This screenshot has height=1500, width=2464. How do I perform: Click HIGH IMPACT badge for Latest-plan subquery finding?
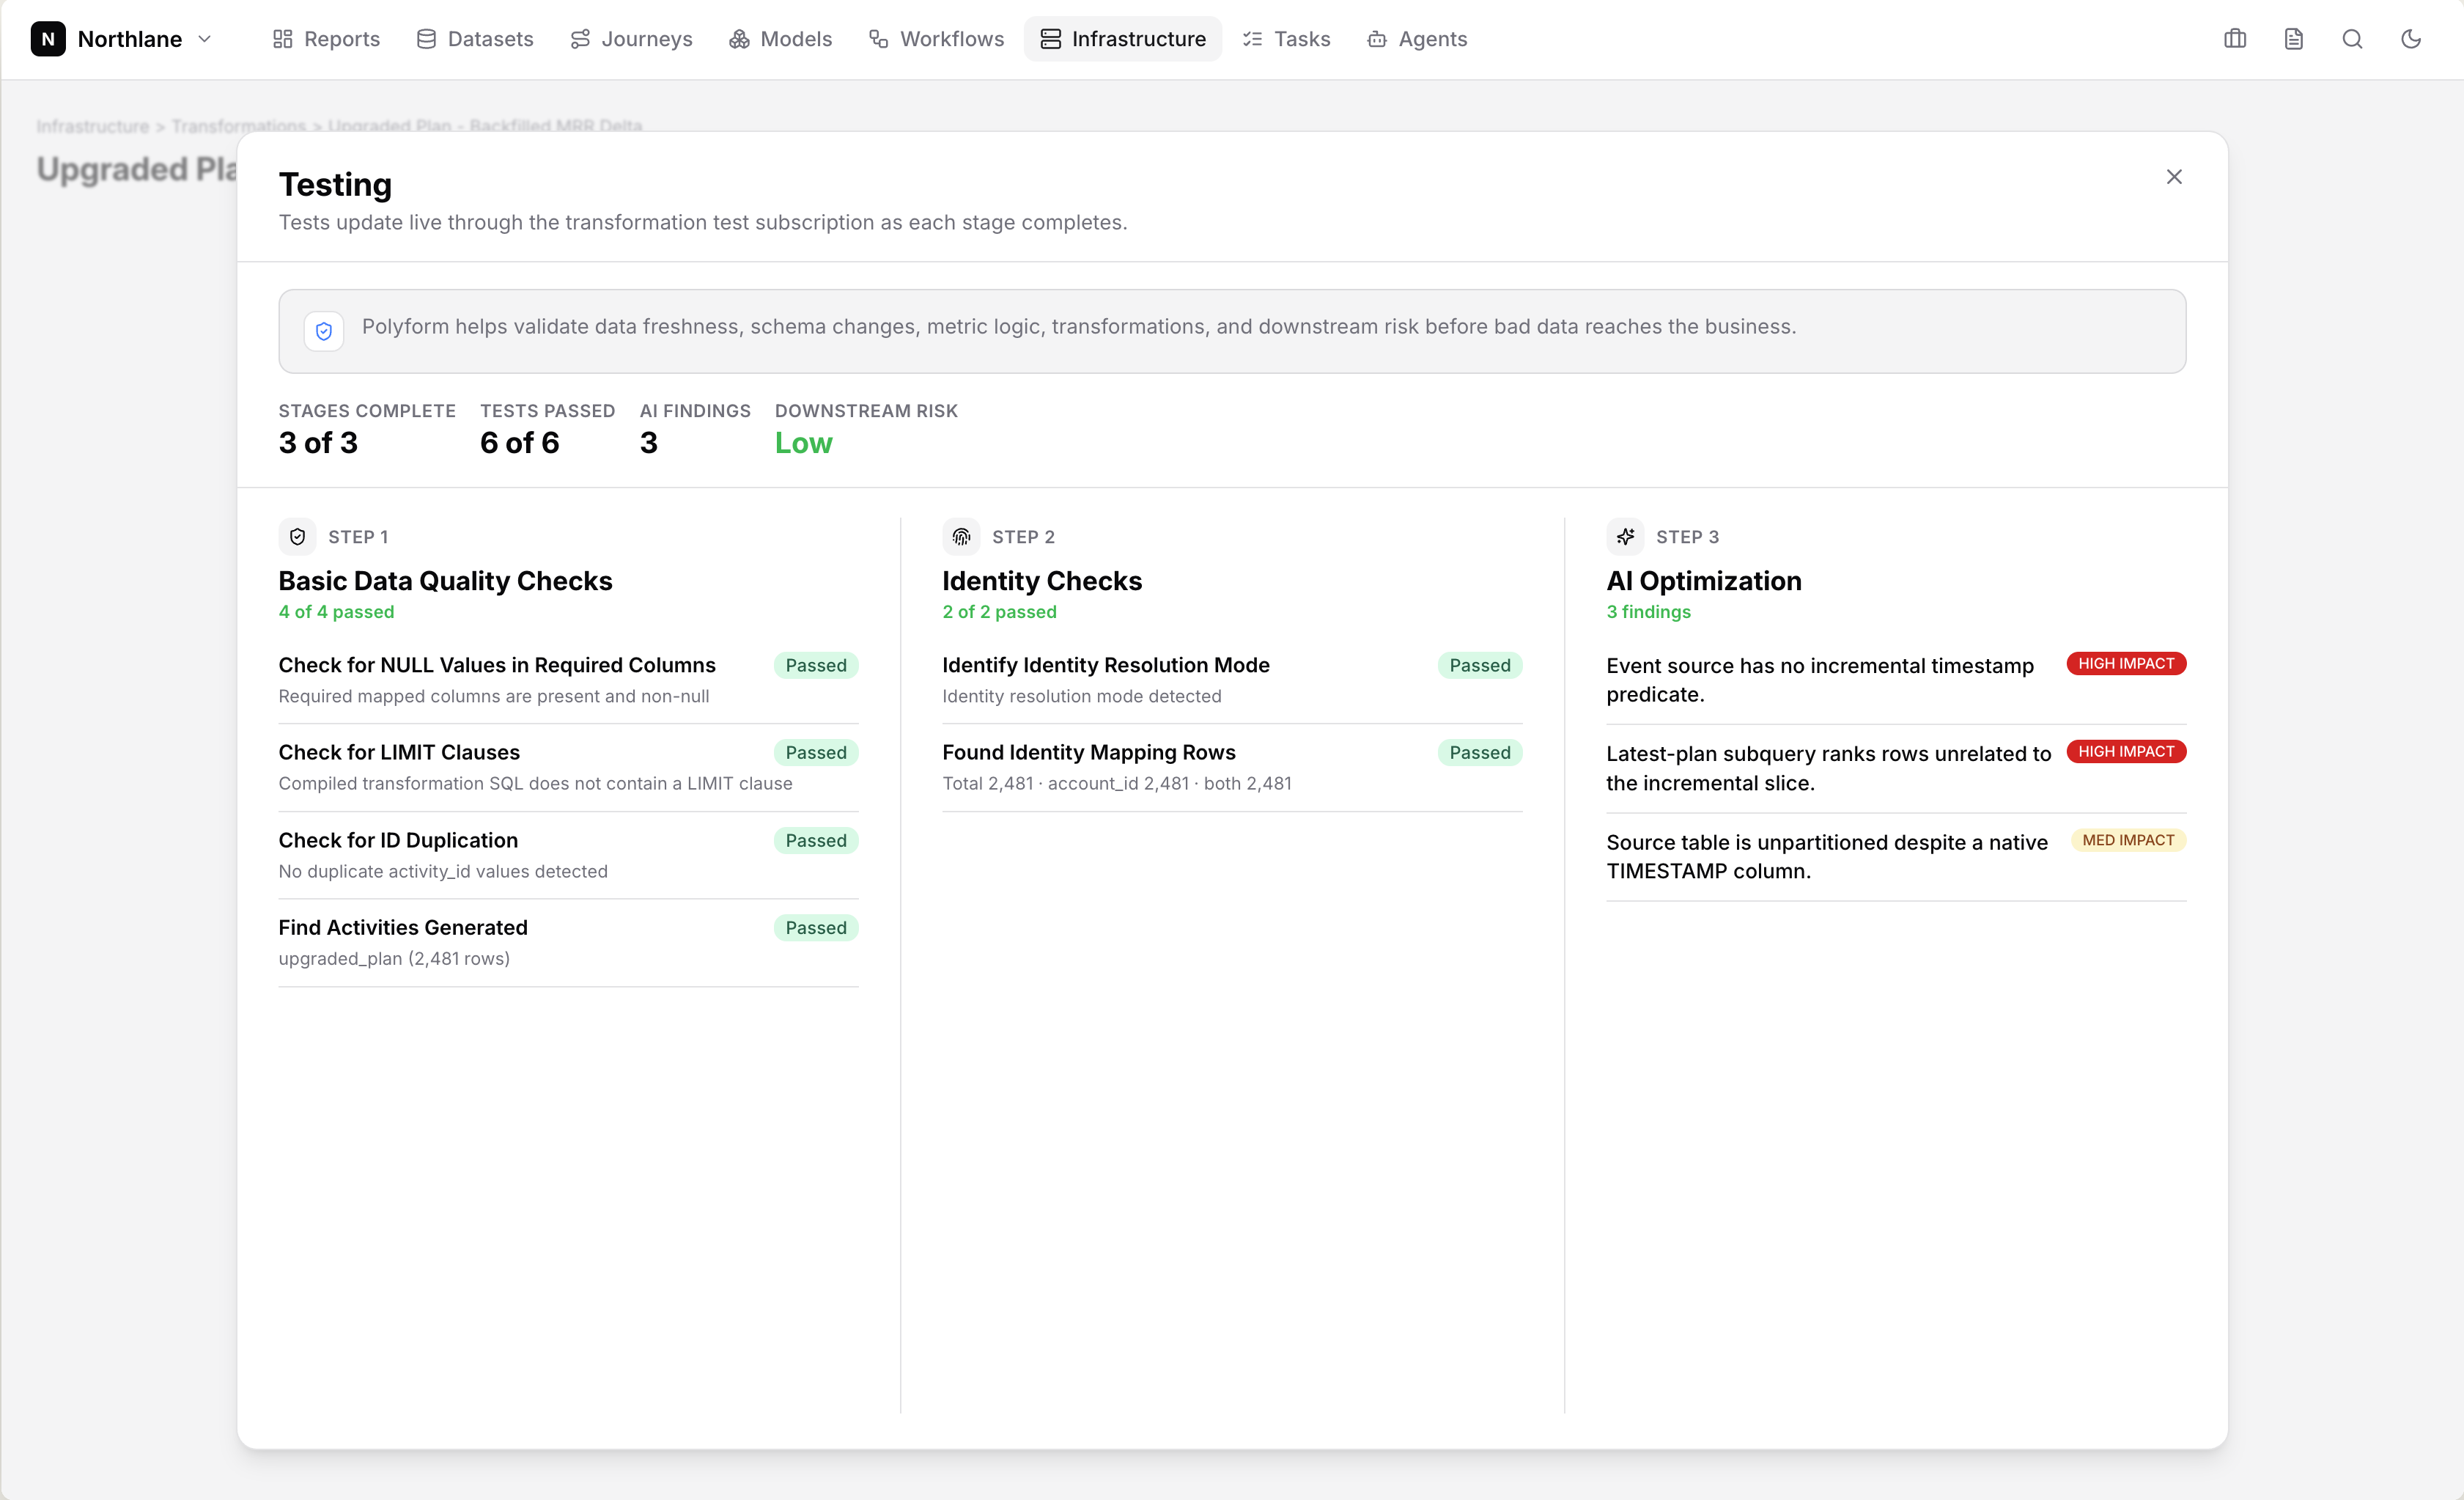point(2126,751)
